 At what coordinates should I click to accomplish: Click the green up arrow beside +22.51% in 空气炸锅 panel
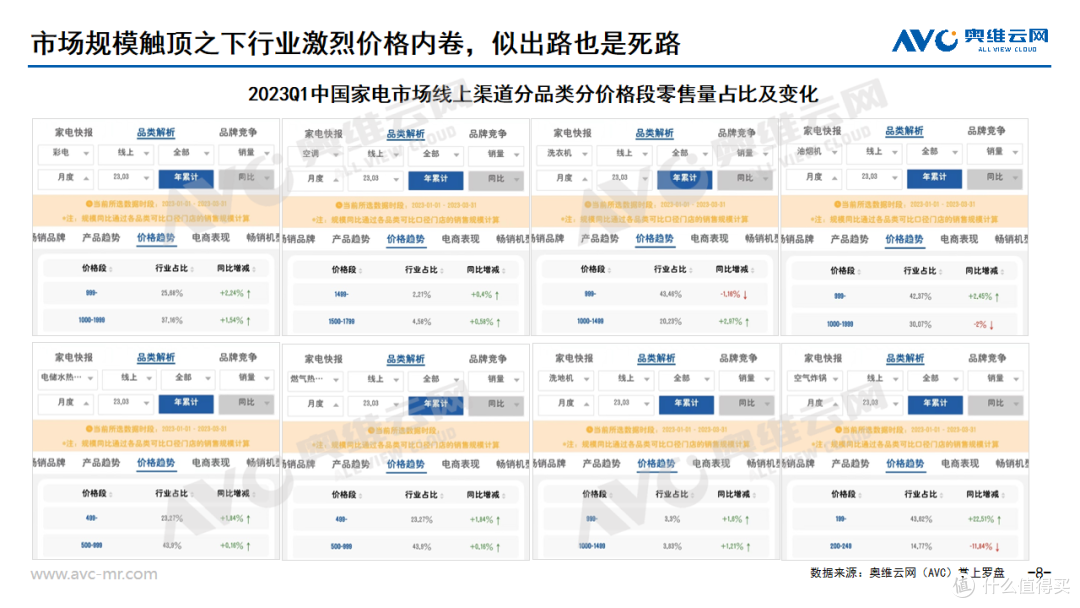[999, 520]
